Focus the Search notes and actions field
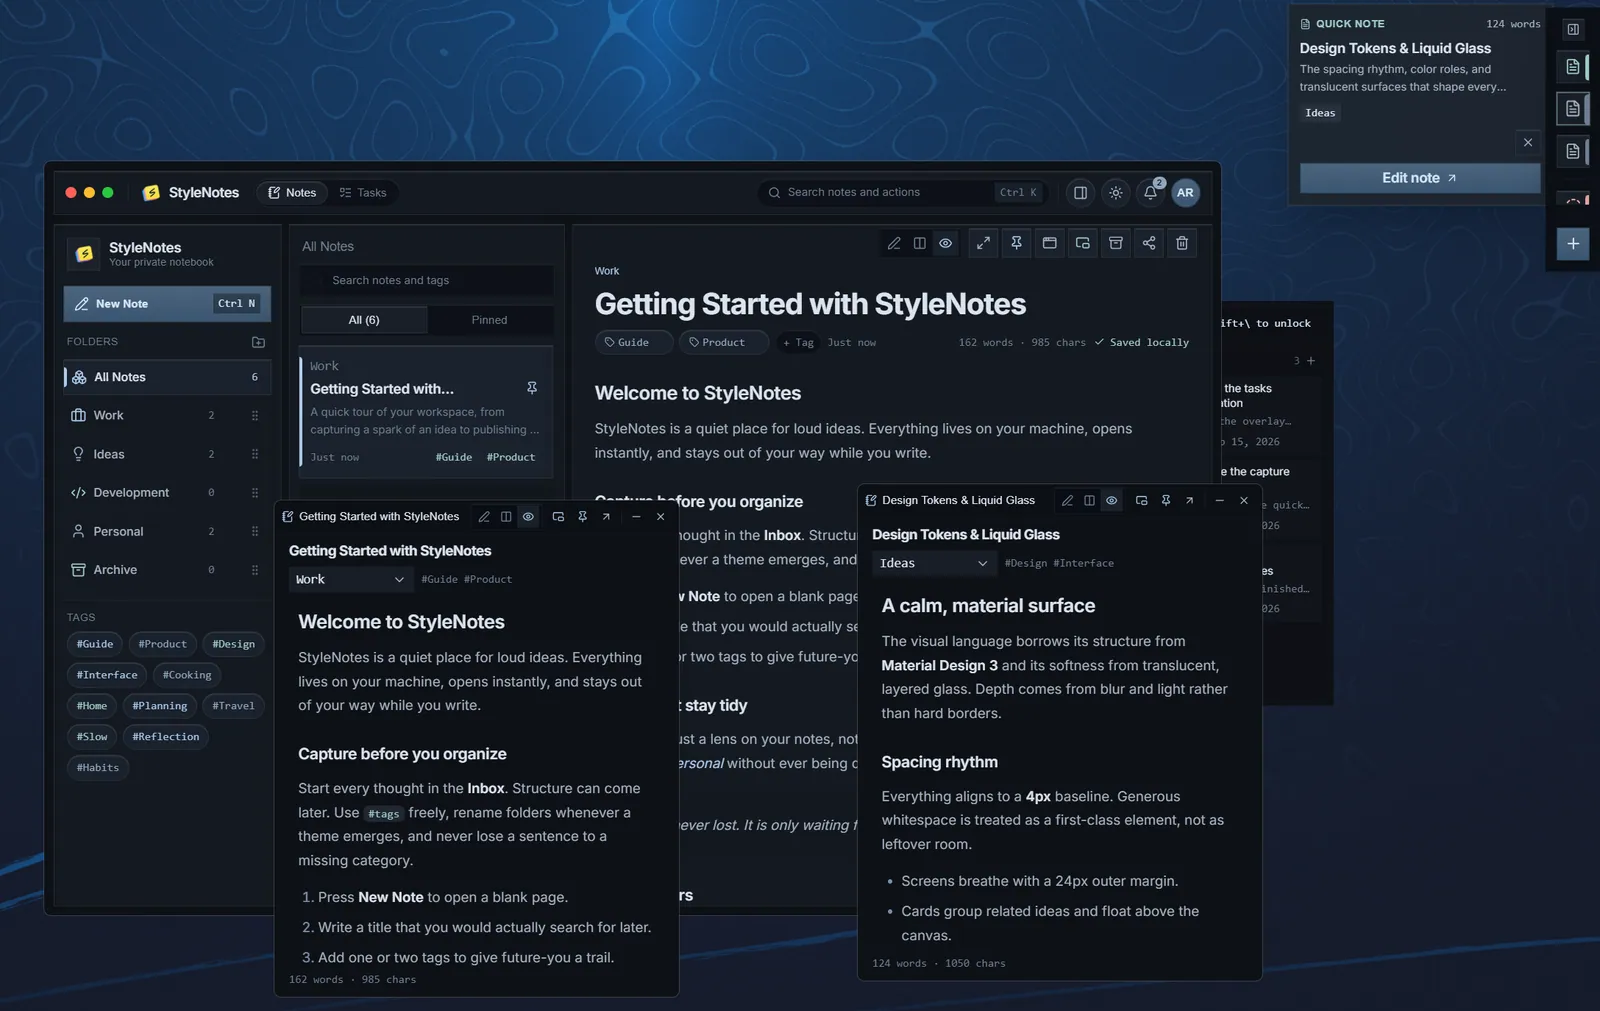 pos(902,193)
